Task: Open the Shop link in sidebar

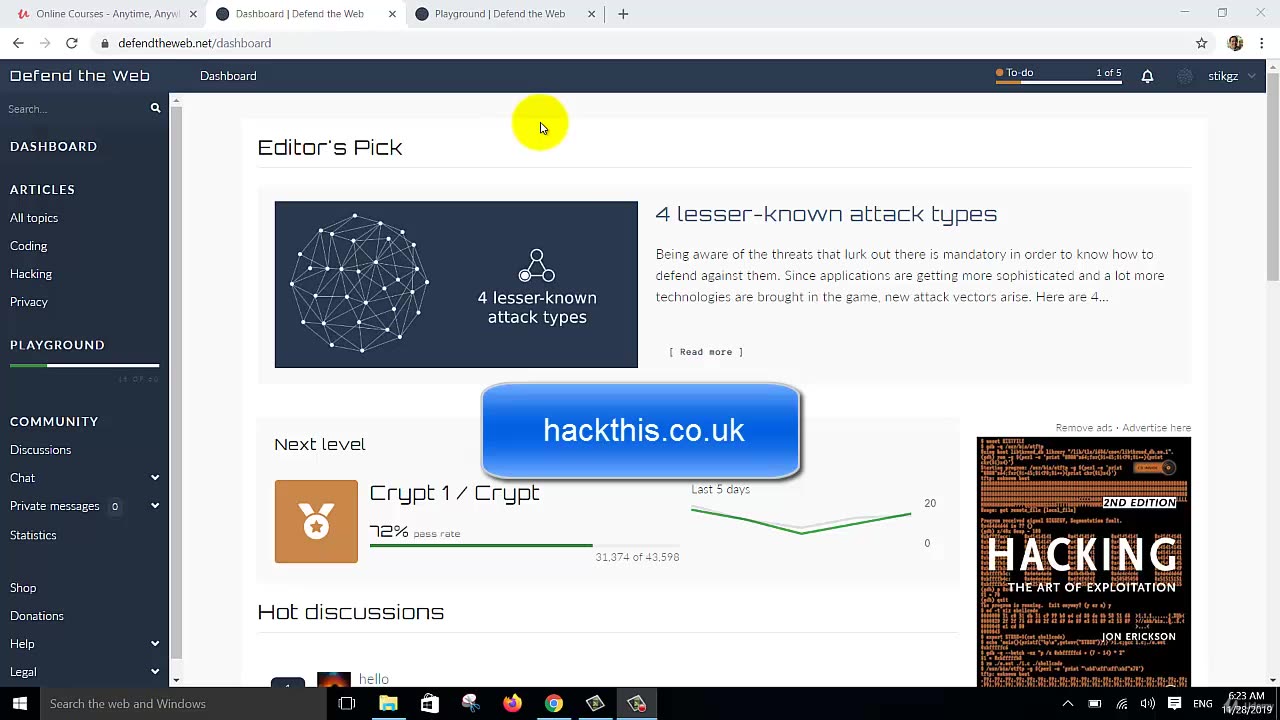Action: [23, 588]
